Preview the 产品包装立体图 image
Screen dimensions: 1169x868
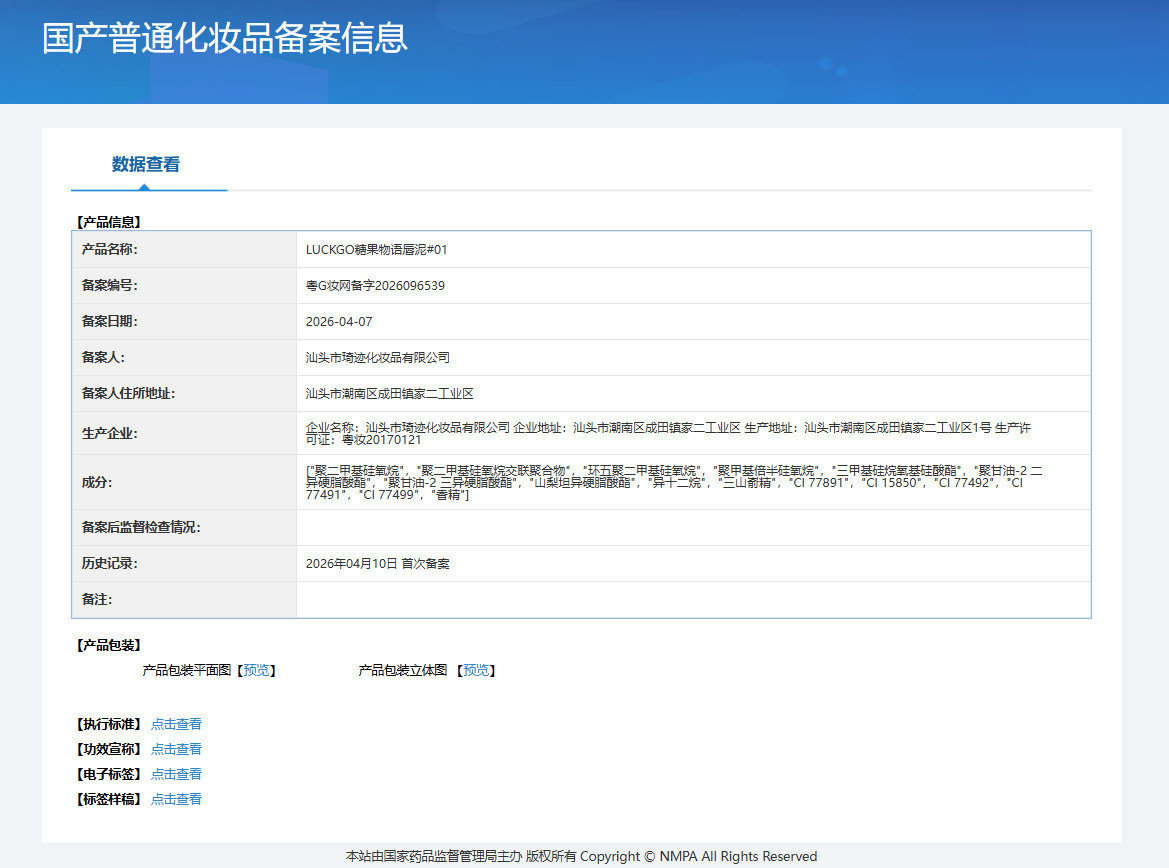click(x=476, y=670)
